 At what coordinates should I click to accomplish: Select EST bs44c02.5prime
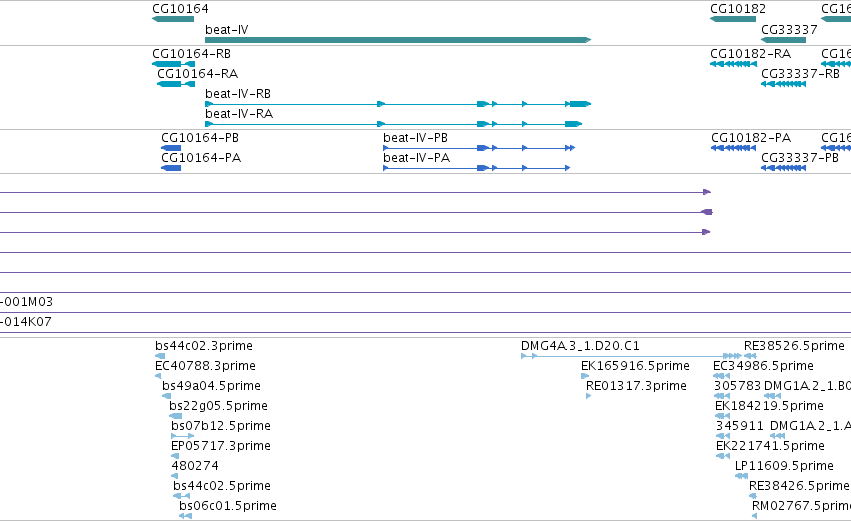[222, 486]
